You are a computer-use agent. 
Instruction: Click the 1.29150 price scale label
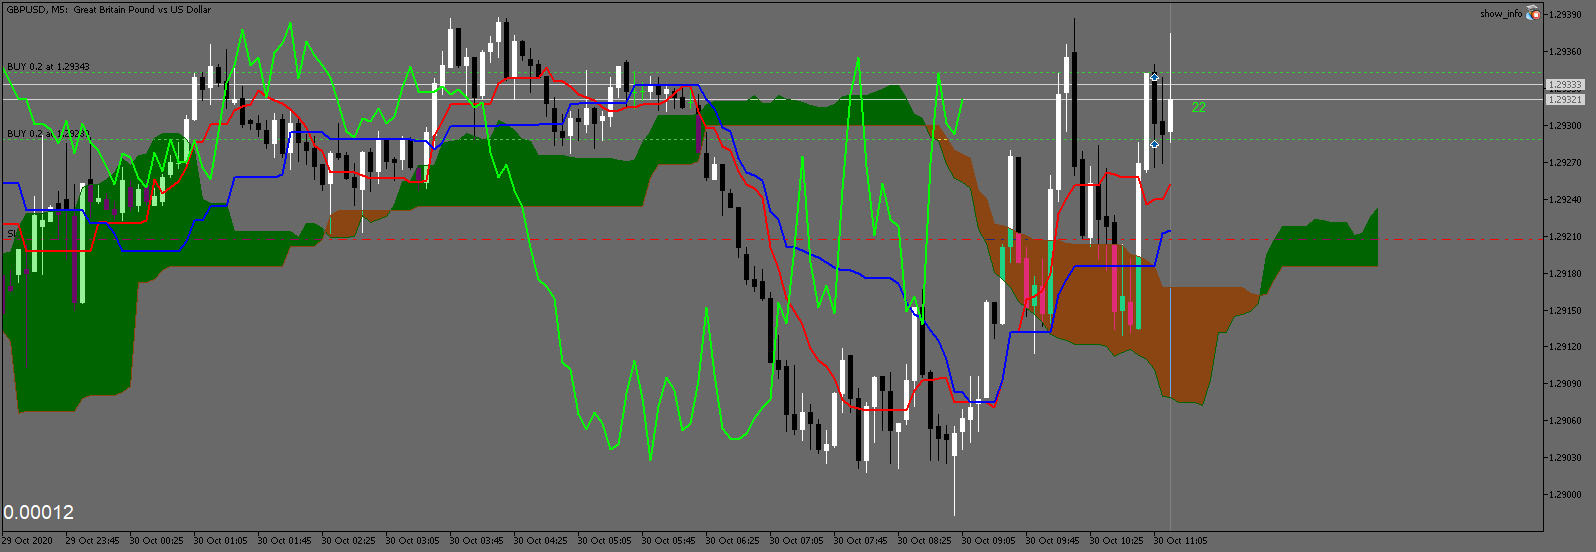point(1565,311)
